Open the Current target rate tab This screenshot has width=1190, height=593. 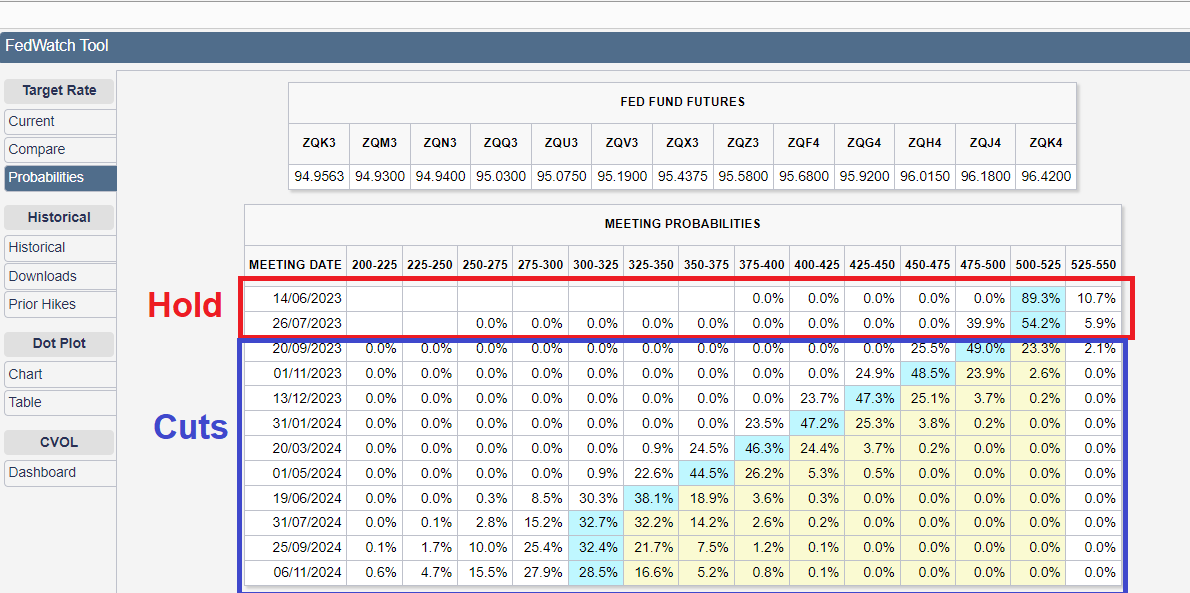coord(60,121)
